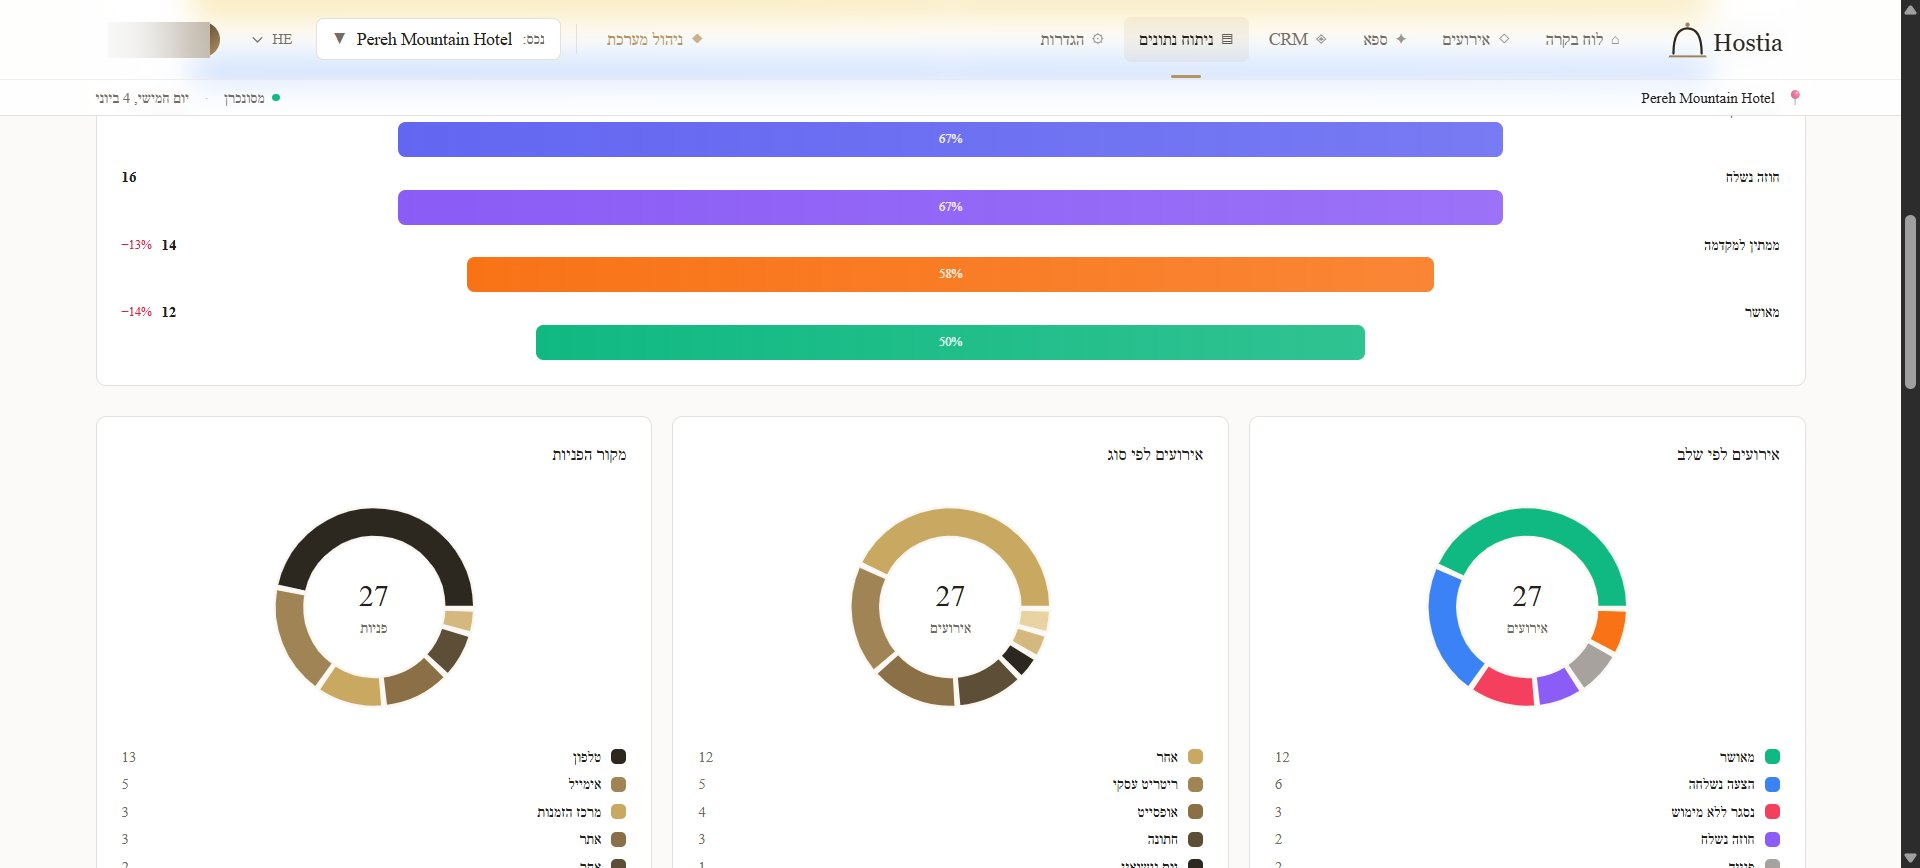Open the HE language dropdown
This screenshot has height=868, width=1920.
[272, 39]
